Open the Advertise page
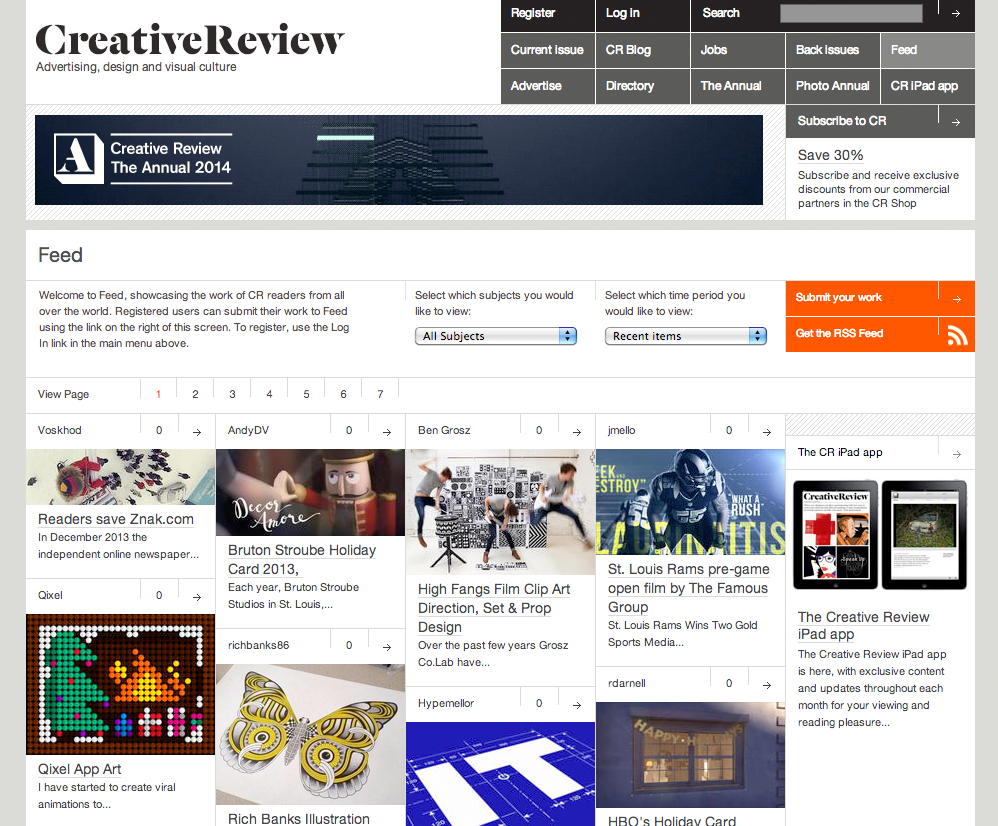 [x=547, y=86]
